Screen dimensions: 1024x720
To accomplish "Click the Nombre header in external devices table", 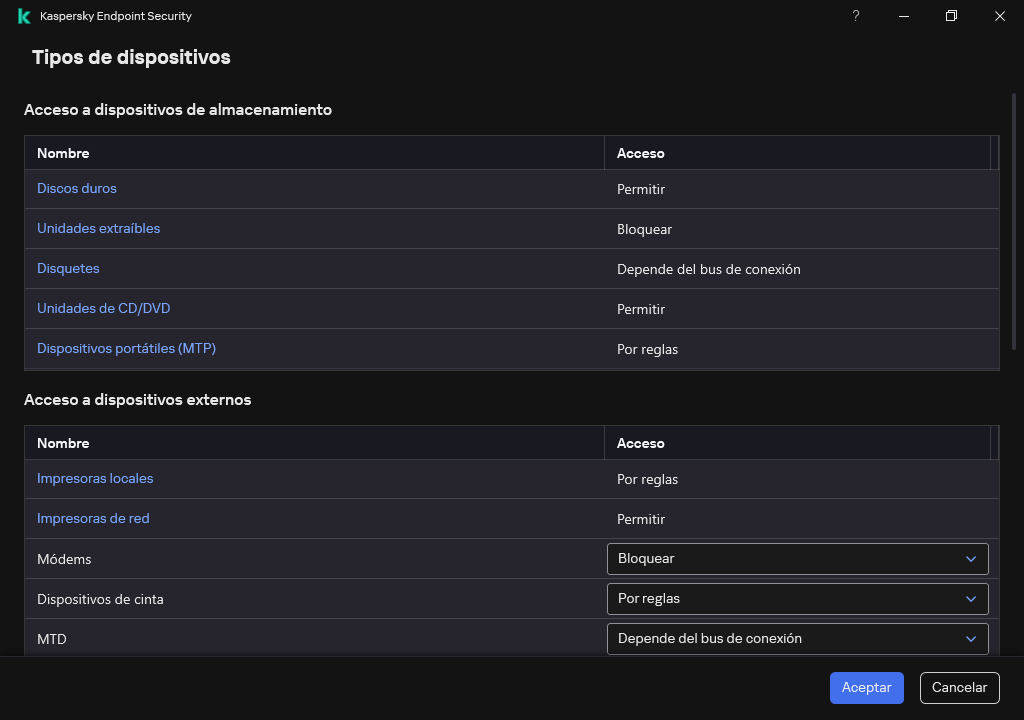I will 63,442.
